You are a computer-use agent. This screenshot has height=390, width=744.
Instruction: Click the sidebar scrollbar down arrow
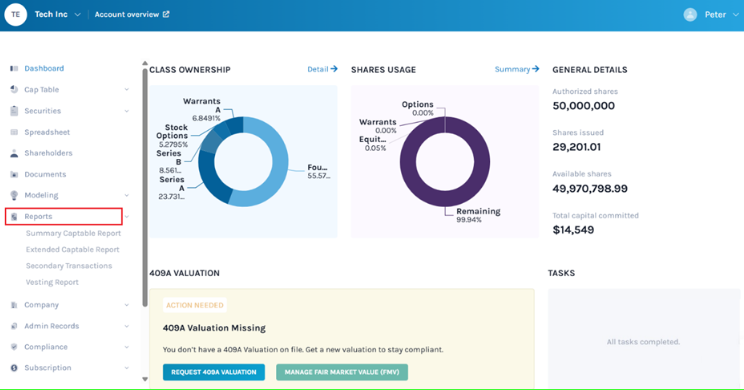click(145, 379)
